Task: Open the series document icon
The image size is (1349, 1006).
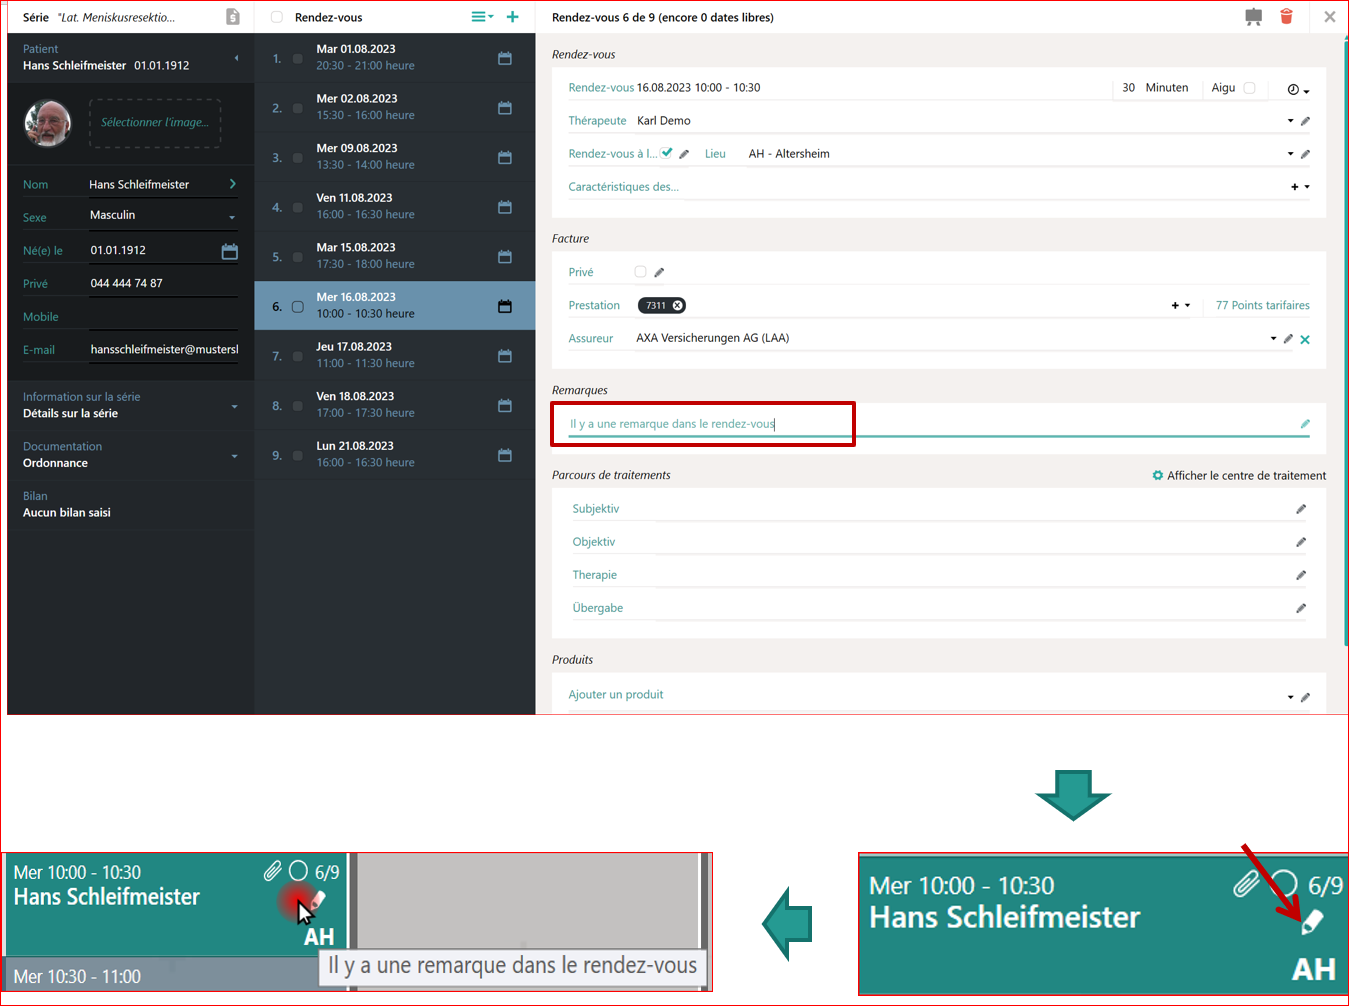Action: point(232,16)
